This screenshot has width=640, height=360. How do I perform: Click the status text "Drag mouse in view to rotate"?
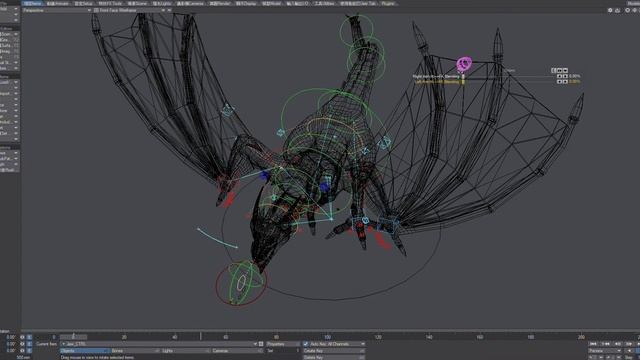tap(96, 358)
